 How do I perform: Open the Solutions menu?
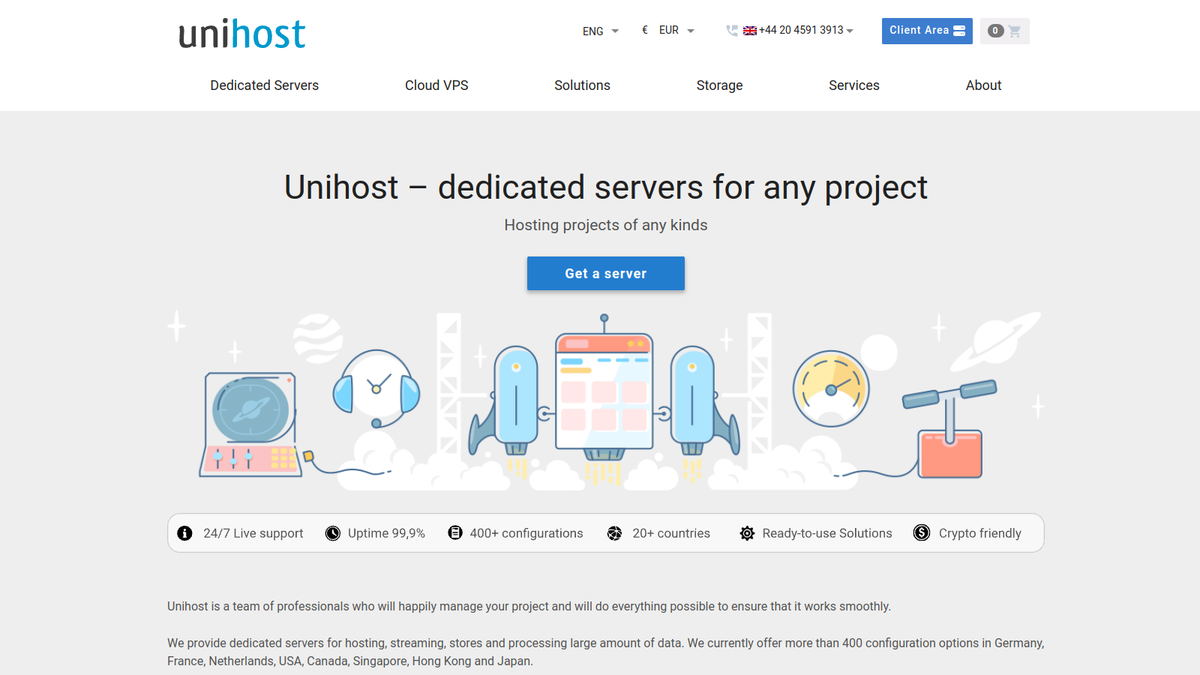[x=582, y=85]
